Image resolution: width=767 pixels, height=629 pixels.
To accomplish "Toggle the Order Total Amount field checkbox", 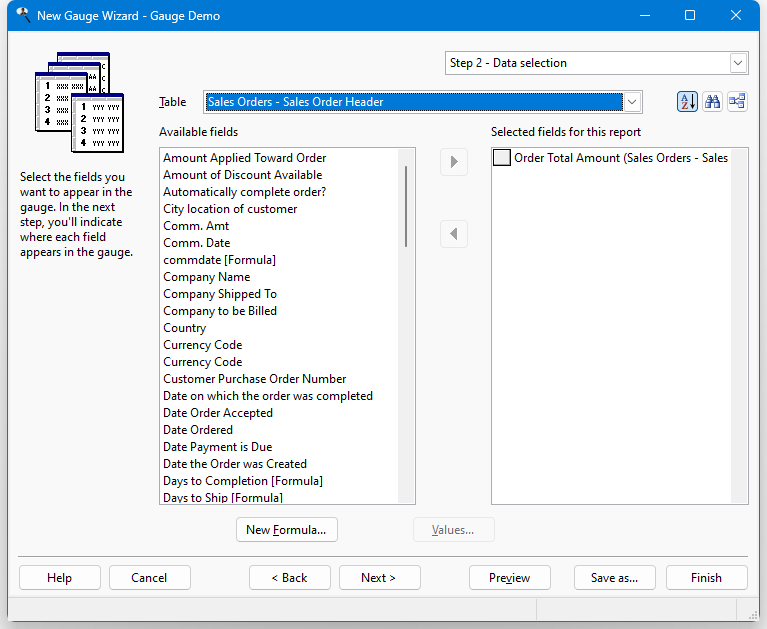I will tap(502, 158).
